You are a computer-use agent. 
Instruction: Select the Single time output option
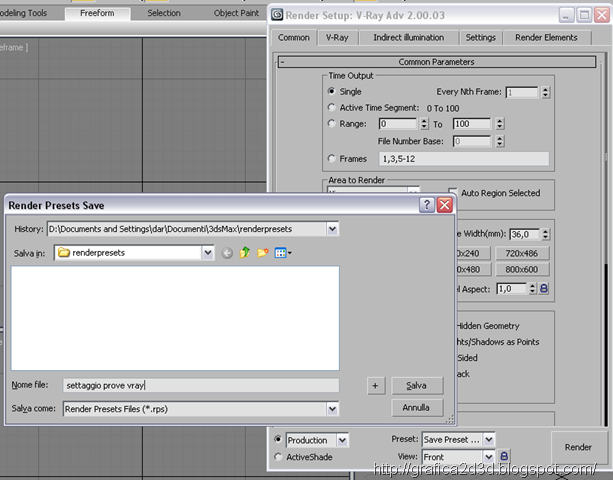pyautogui.click(x=332, y=92)
